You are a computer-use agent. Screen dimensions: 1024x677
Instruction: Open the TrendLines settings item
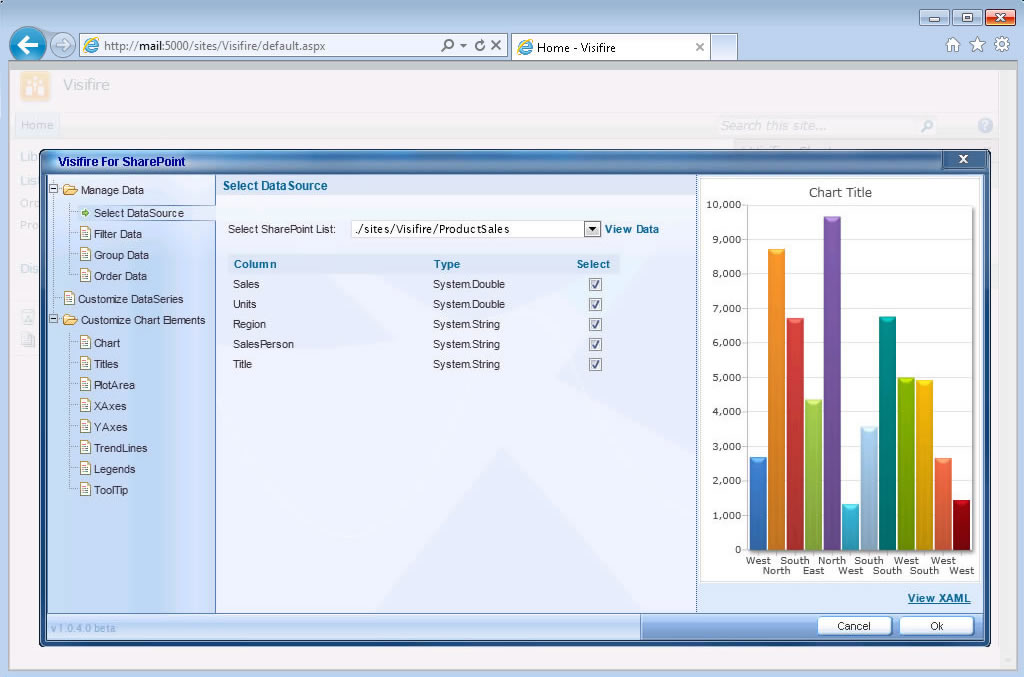point(120,448)
